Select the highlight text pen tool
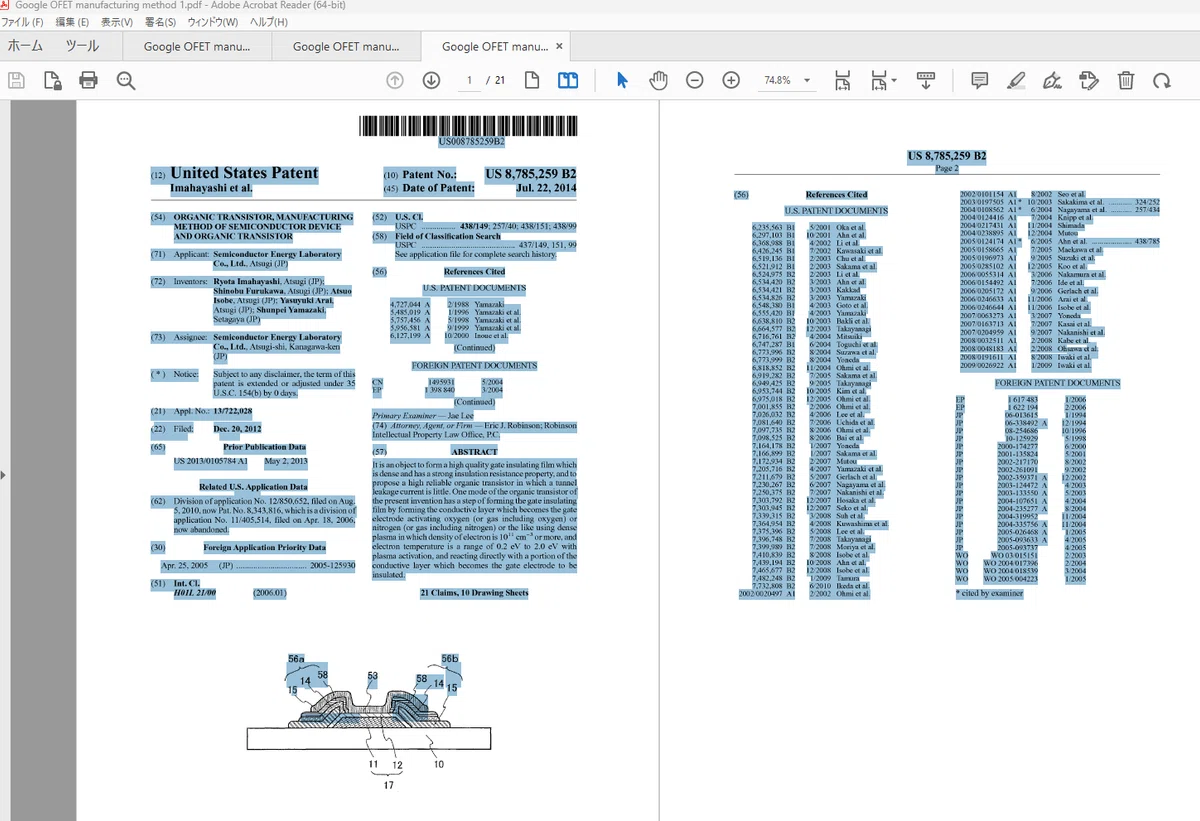 pyautogui.click(x=1016, y=80)
